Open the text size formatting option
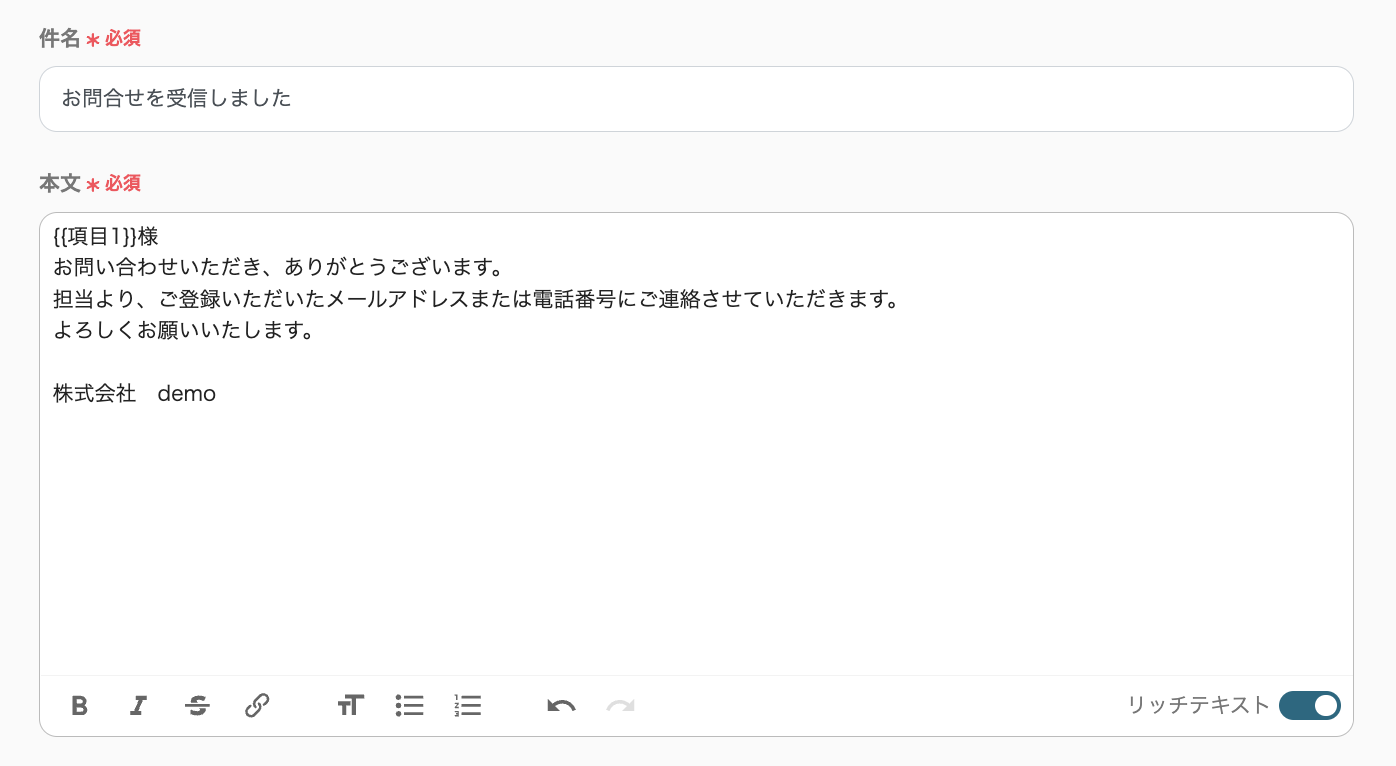The height and width of the screenshot is (766, 1396). tap(350, 706)
